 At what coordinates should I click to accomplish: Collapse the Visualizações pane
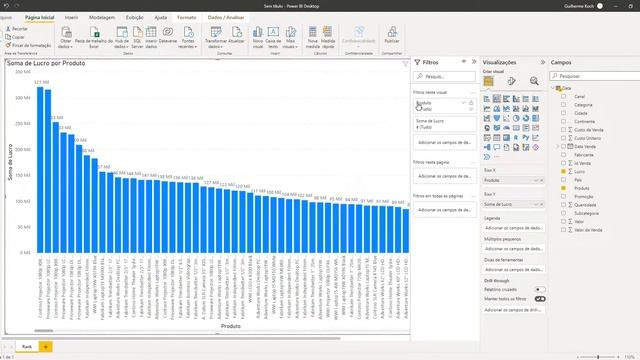click(x=542, y=62)
